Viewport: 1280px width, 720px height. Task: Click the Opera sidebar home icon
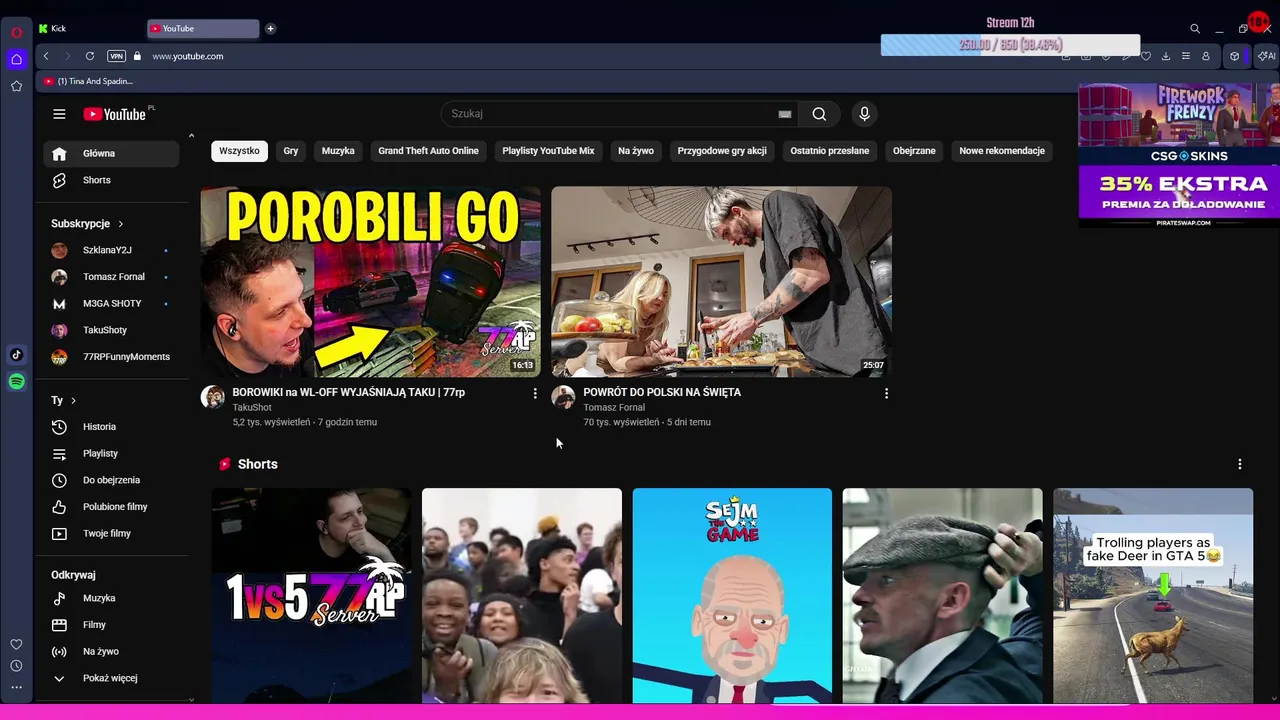coord(16,59)
